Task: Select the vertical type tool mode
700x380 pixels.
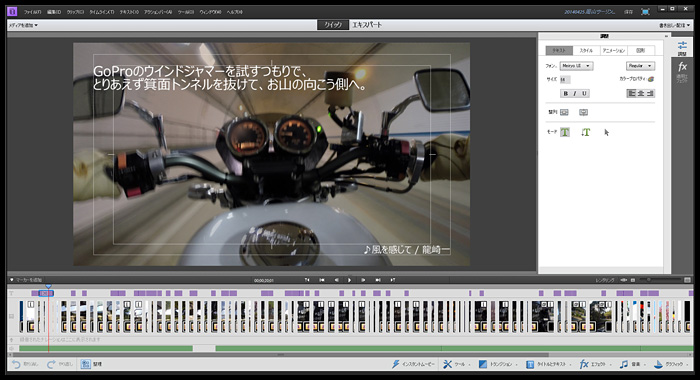Action: click(585, 132)
